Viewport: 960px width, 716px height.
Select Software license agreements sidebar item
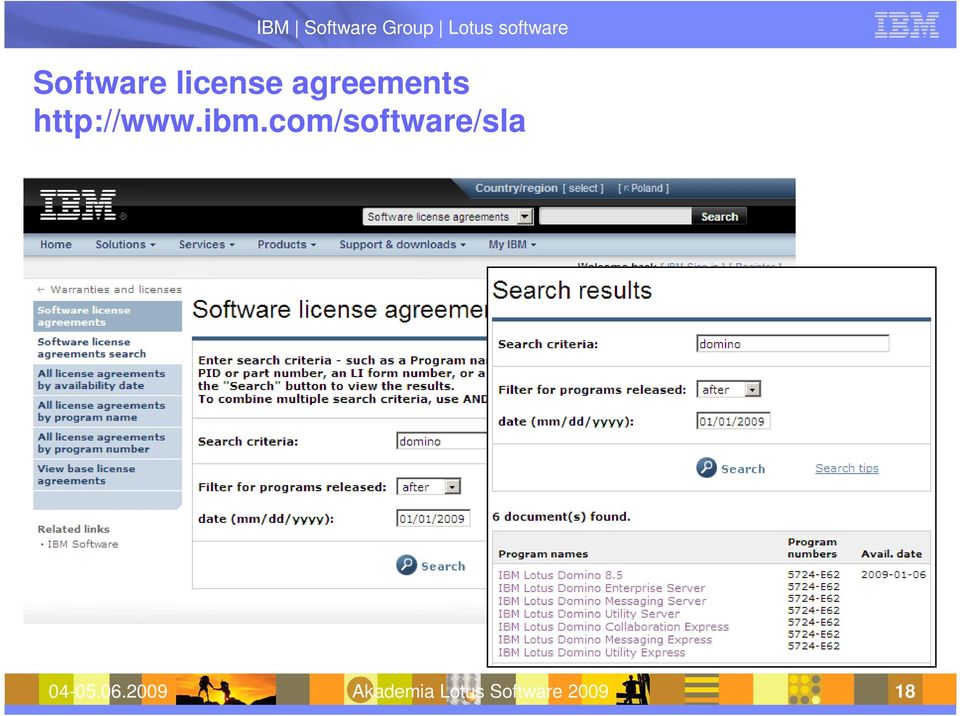point(107,316)
